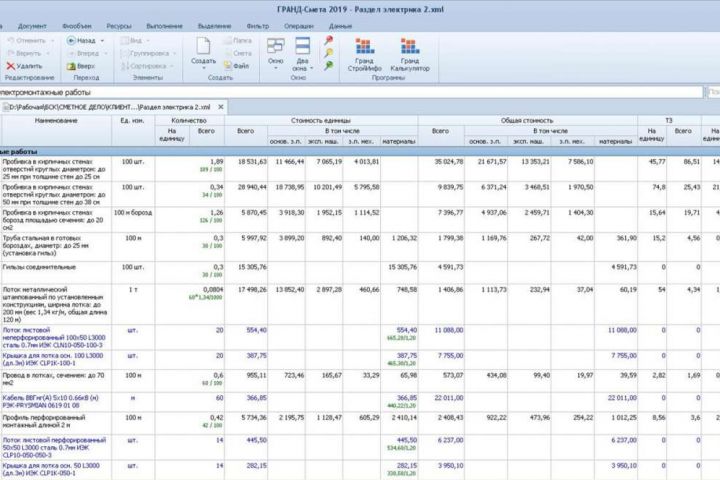Screen dimensions: 720x480
Task: Click the Общая стоимость column header
Action: click(x=527, y=120)
